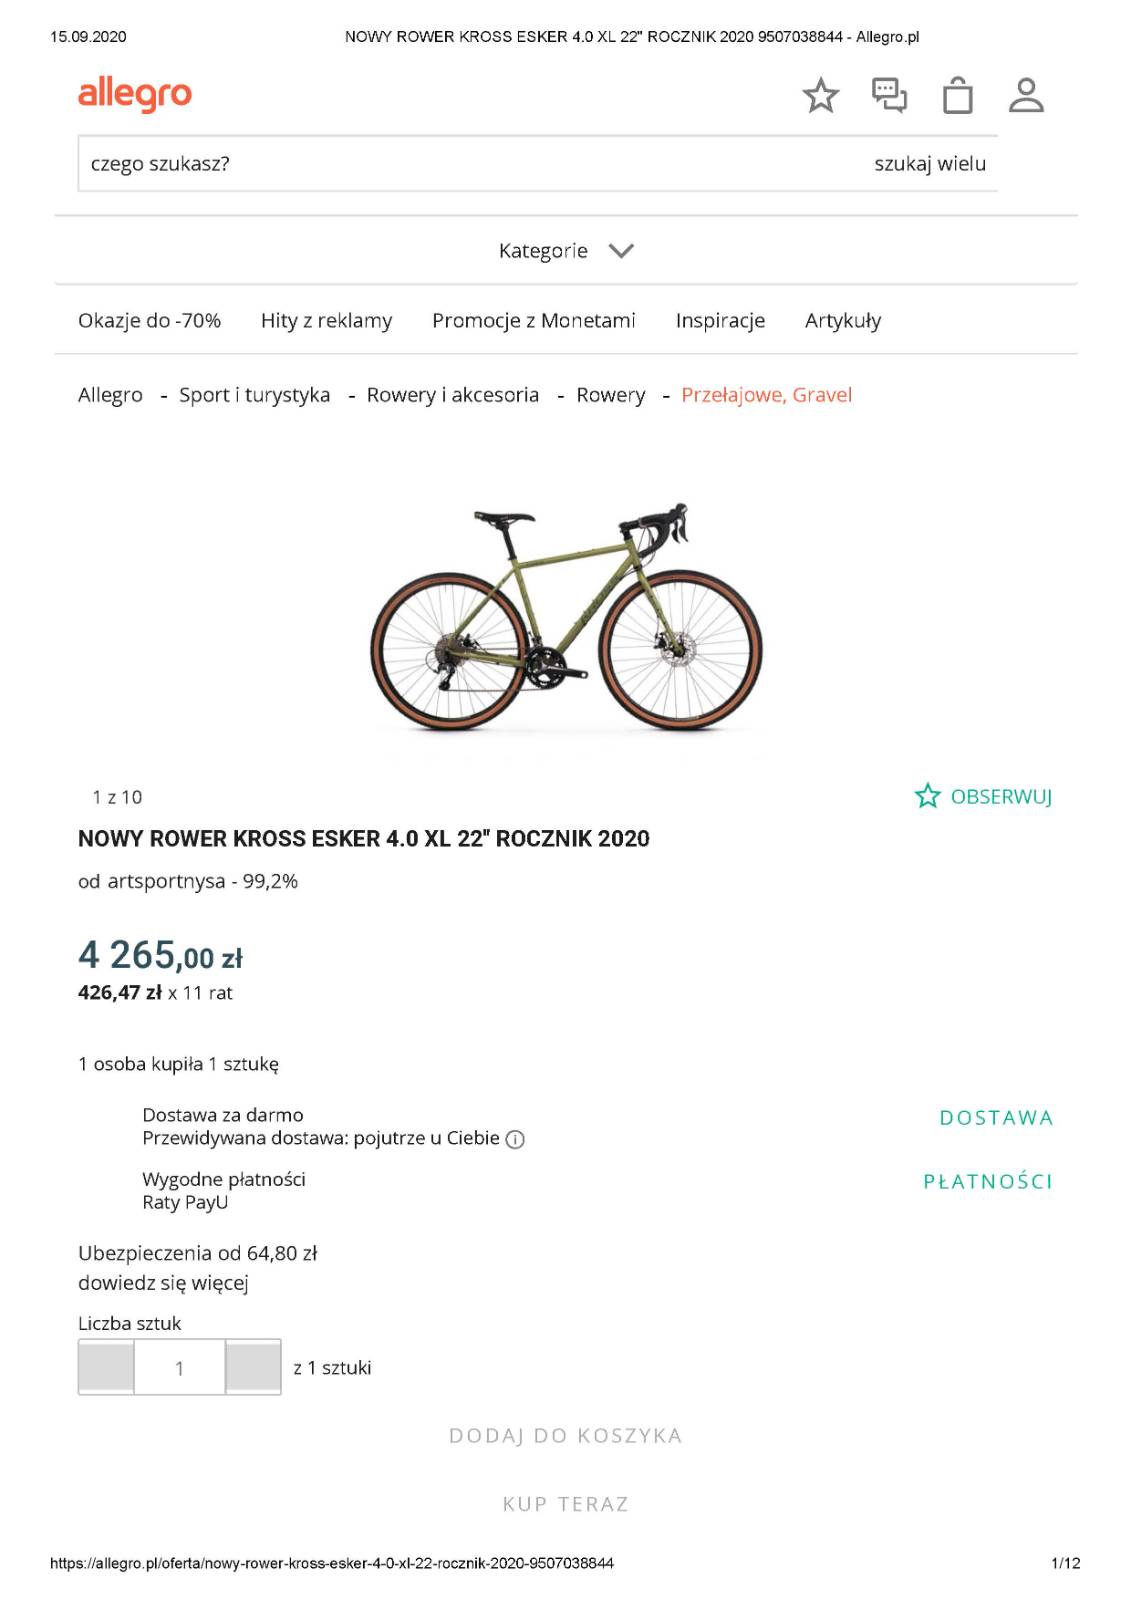The width and height of the screenshot is (1131, 1600).
Task: Click the green bike product image
Action: click(x=566, y=619)
